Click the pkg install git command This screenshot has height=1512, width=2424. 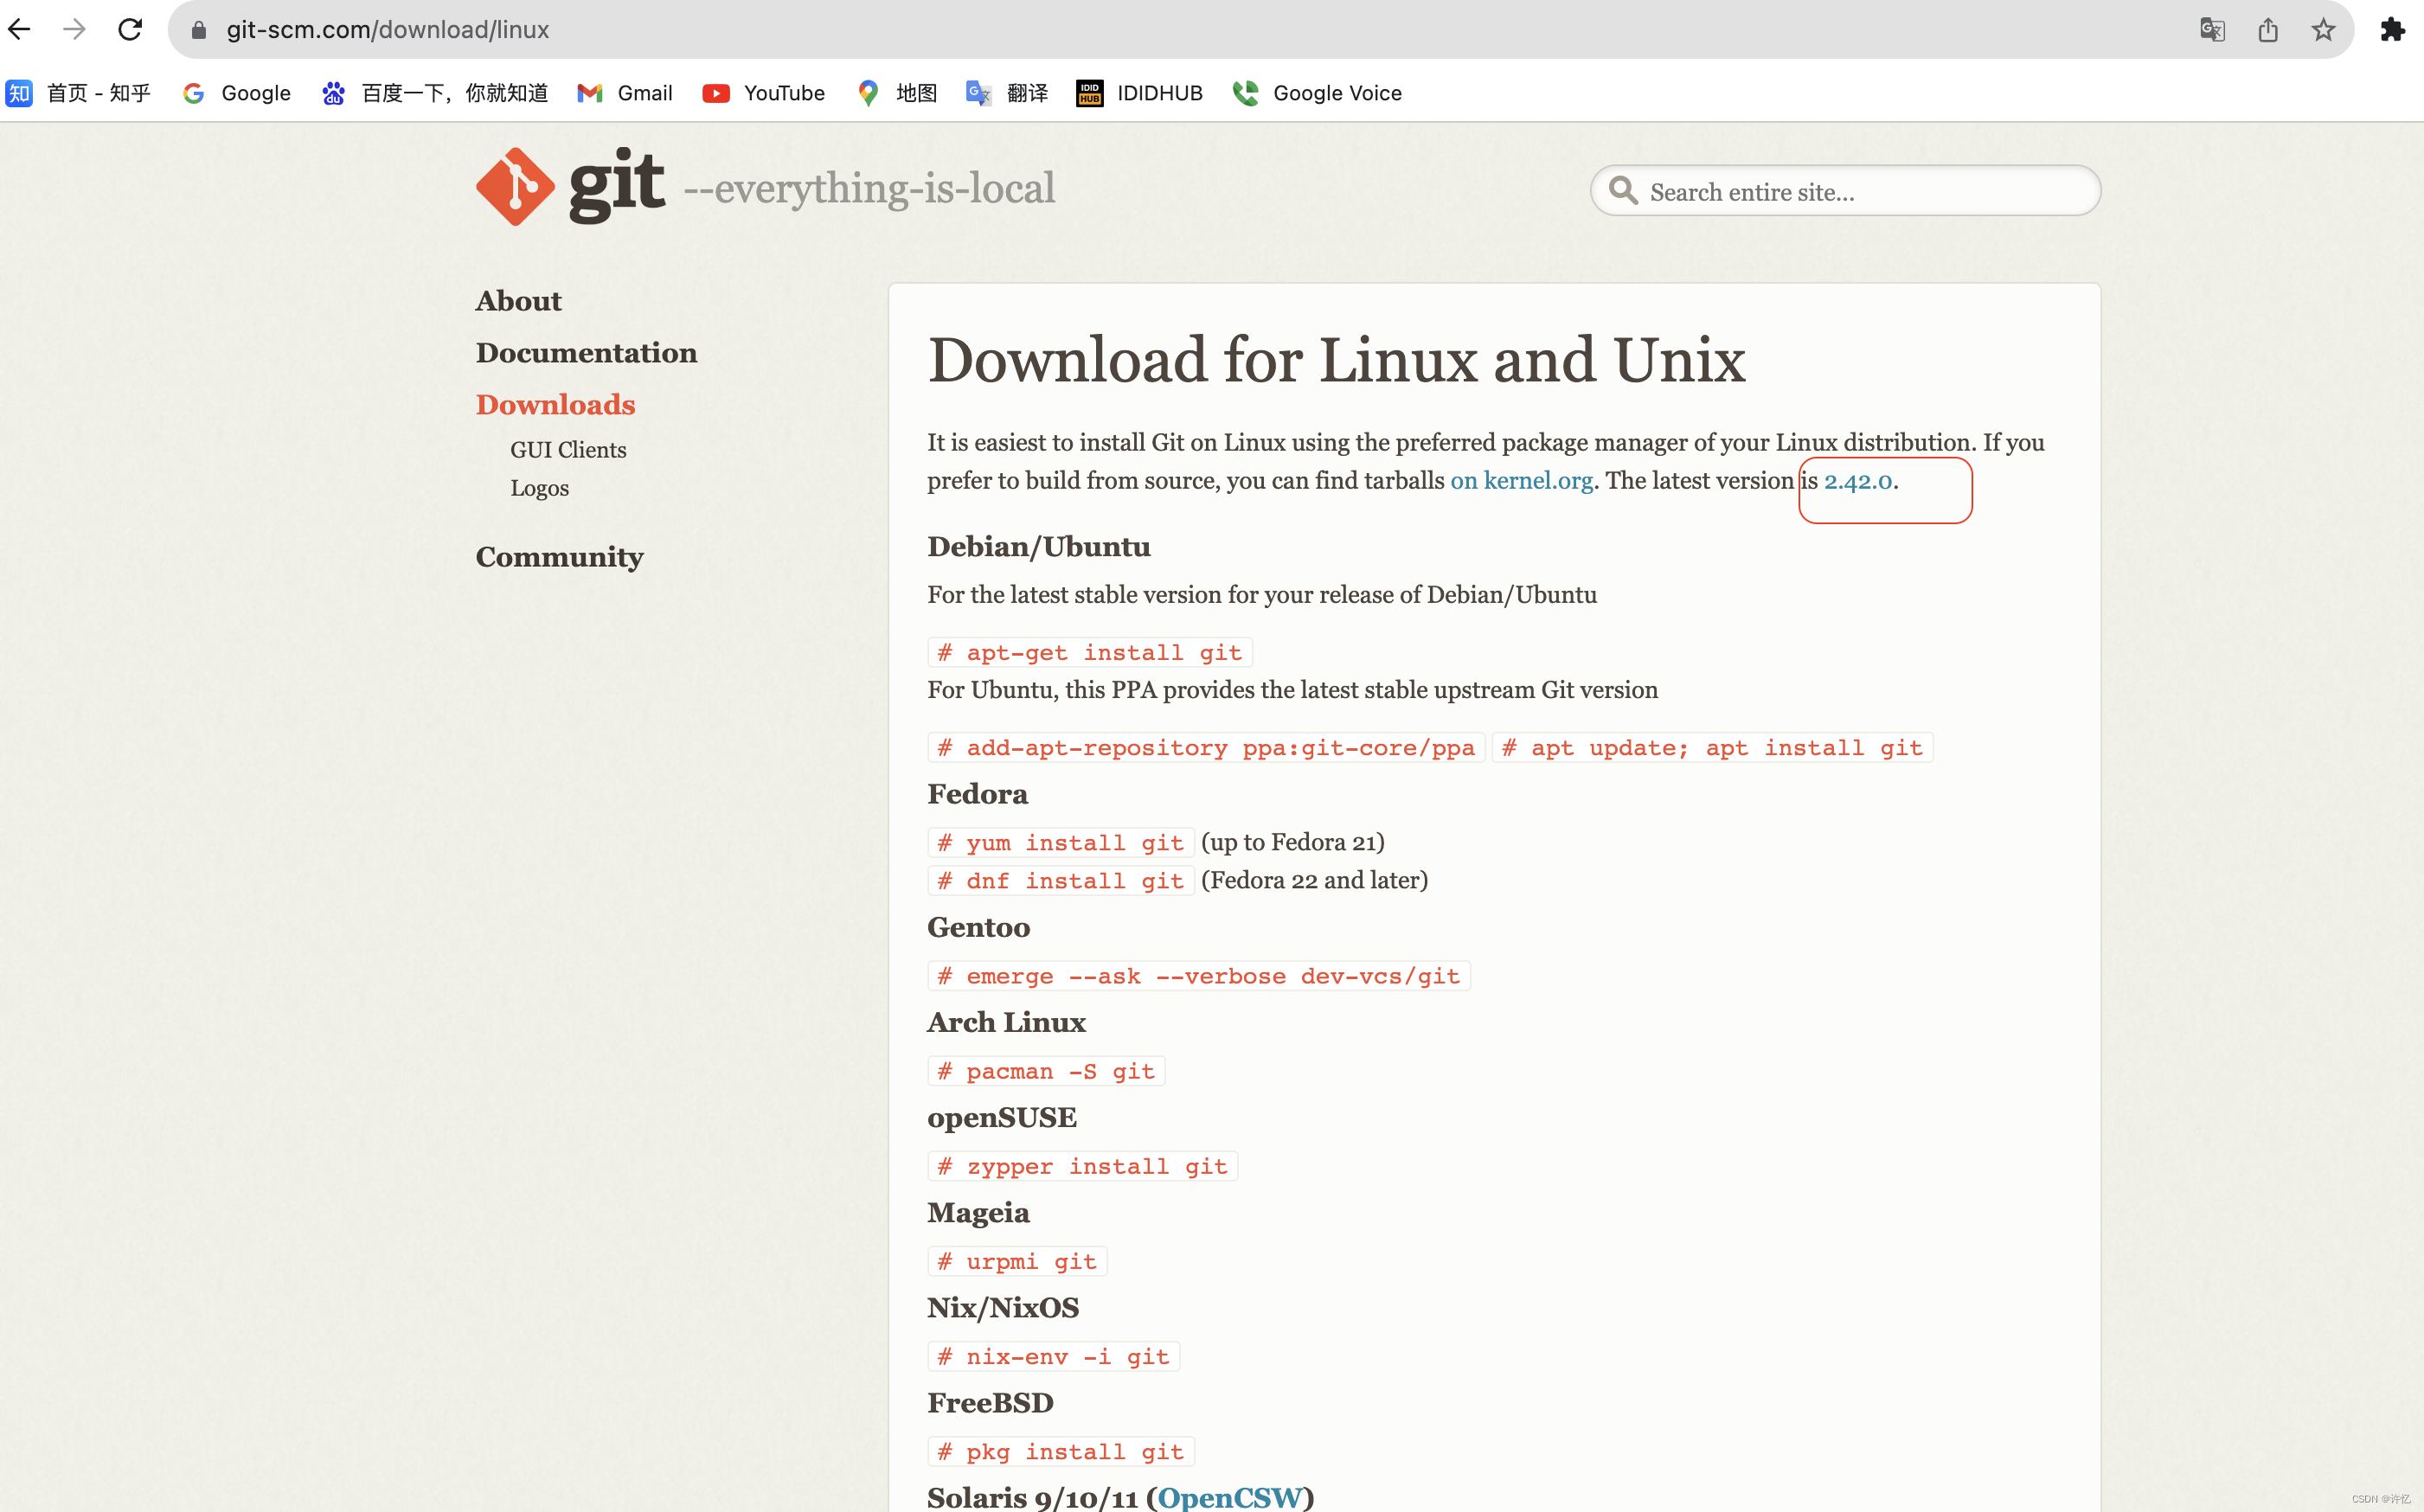[x=1061, y=1452]
